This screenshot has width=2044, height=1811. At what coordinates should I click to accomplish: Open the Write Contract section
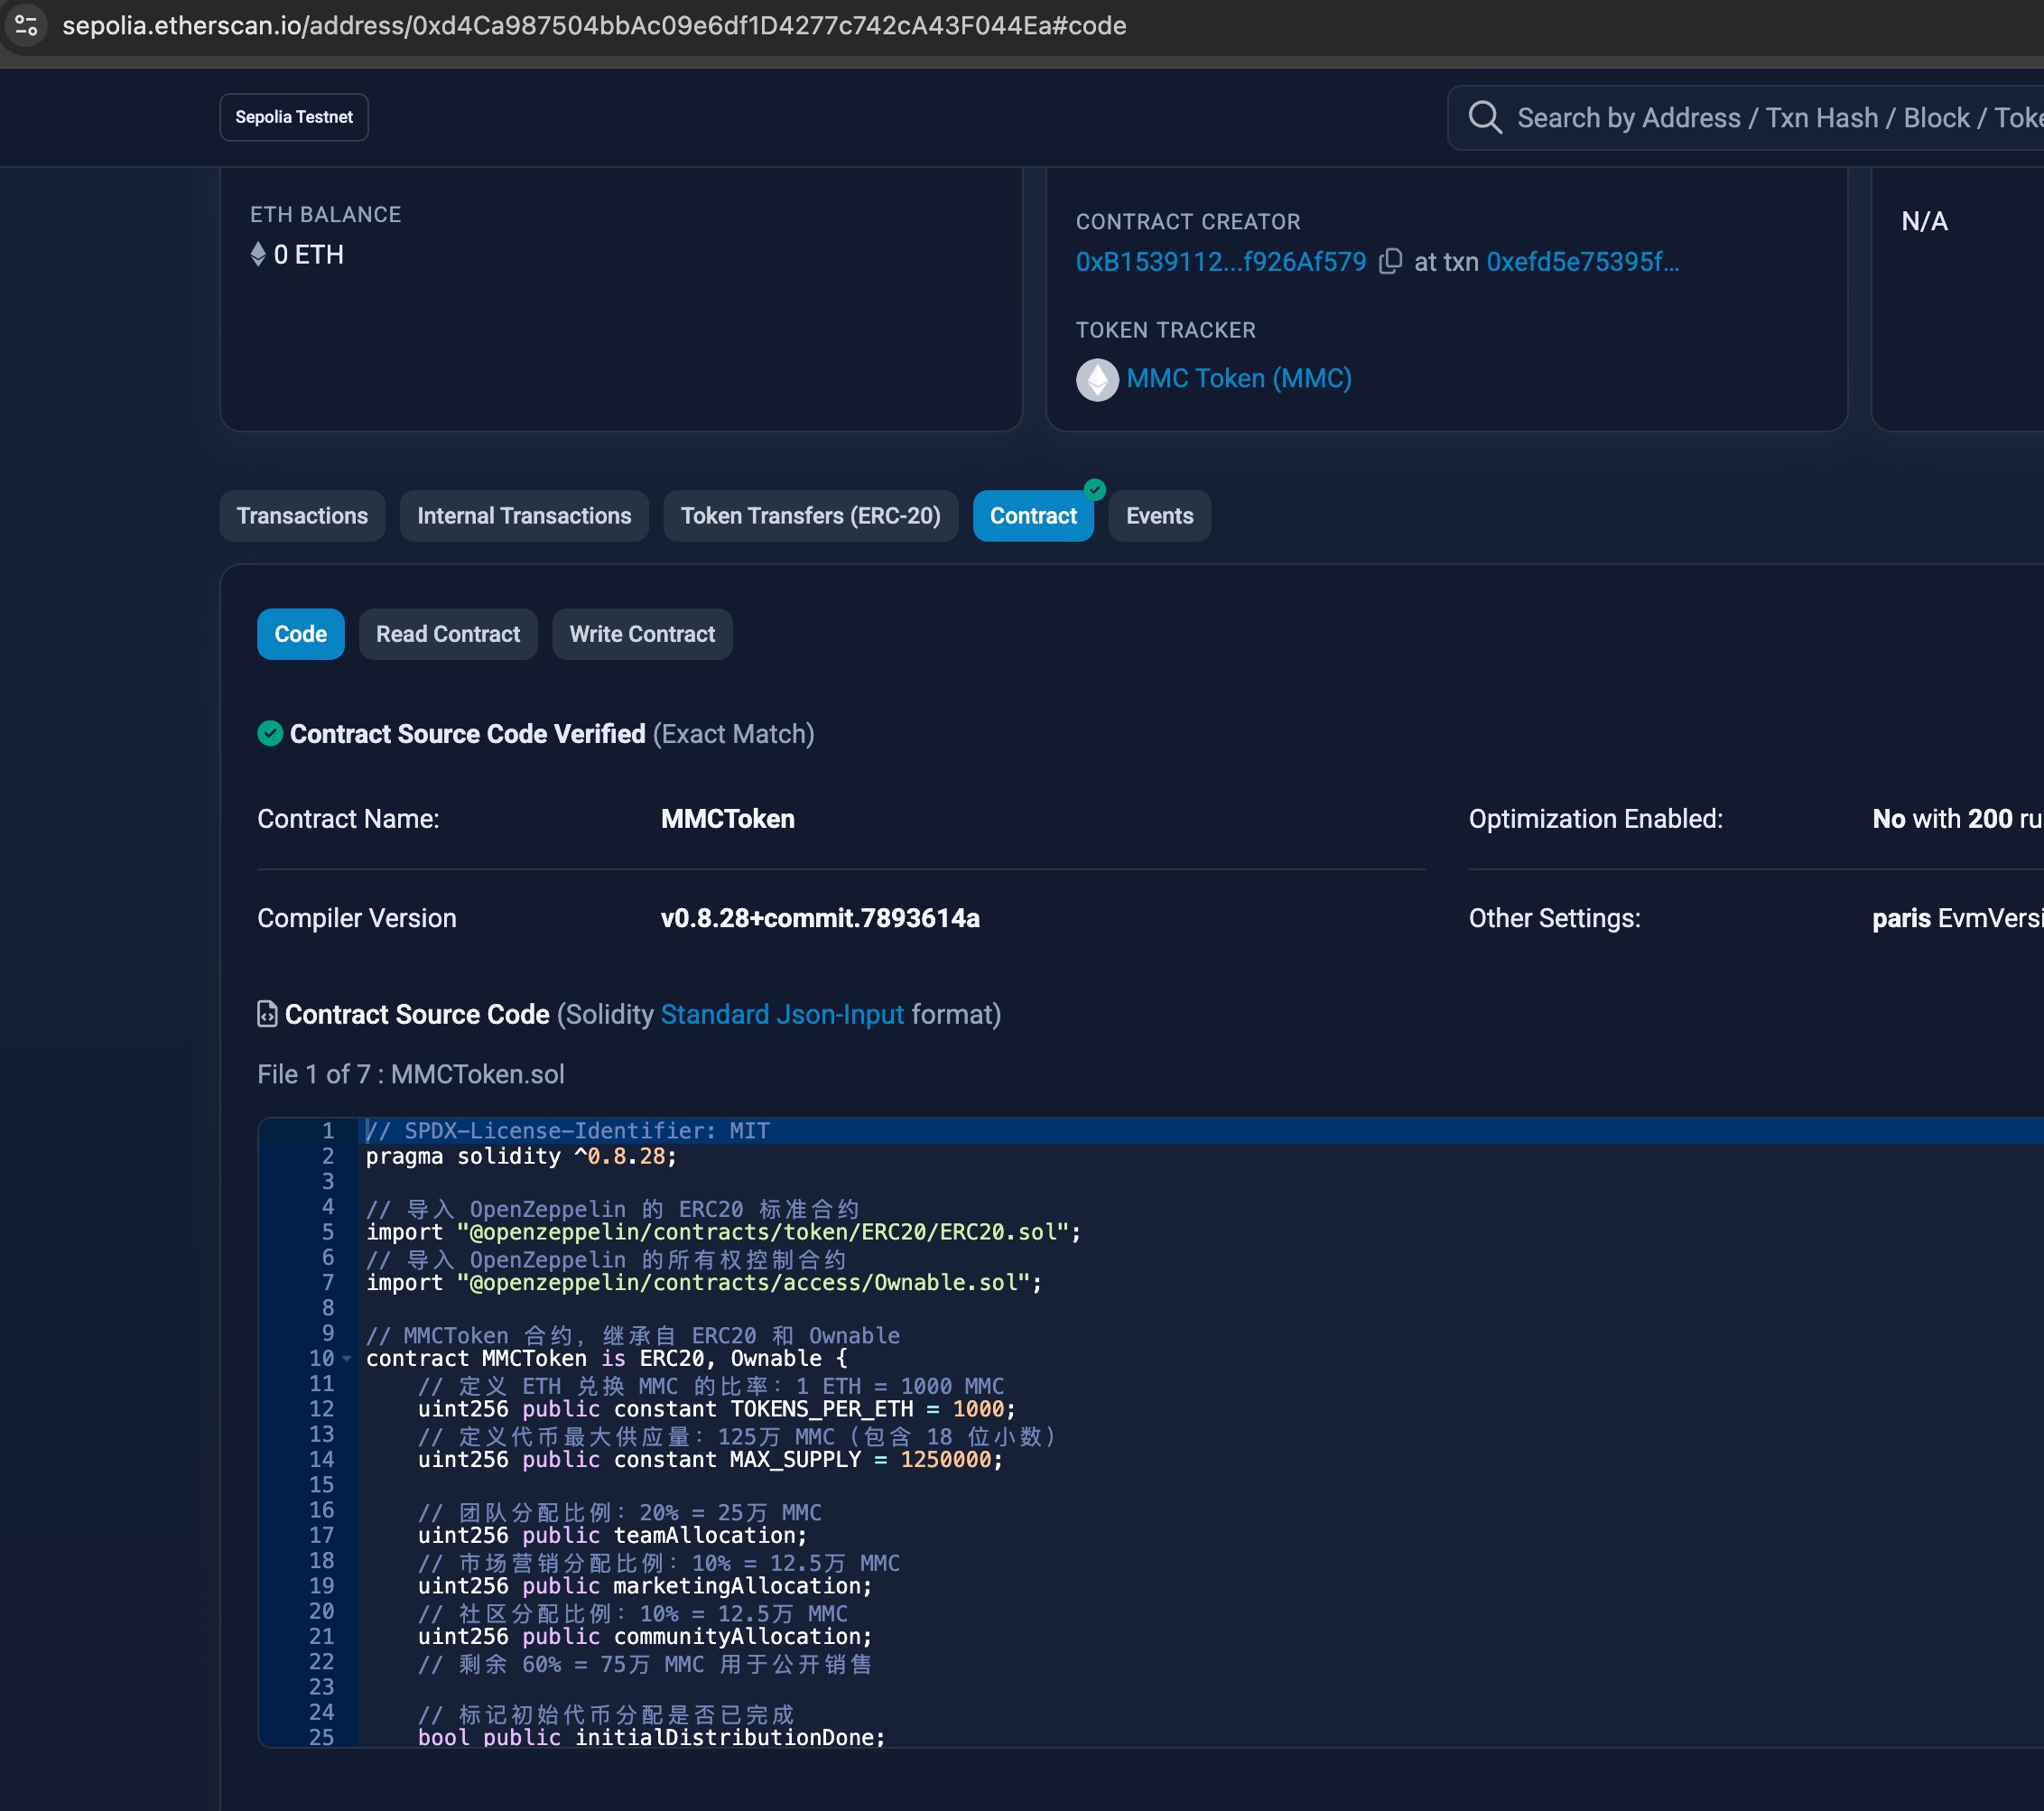point(642,634)
